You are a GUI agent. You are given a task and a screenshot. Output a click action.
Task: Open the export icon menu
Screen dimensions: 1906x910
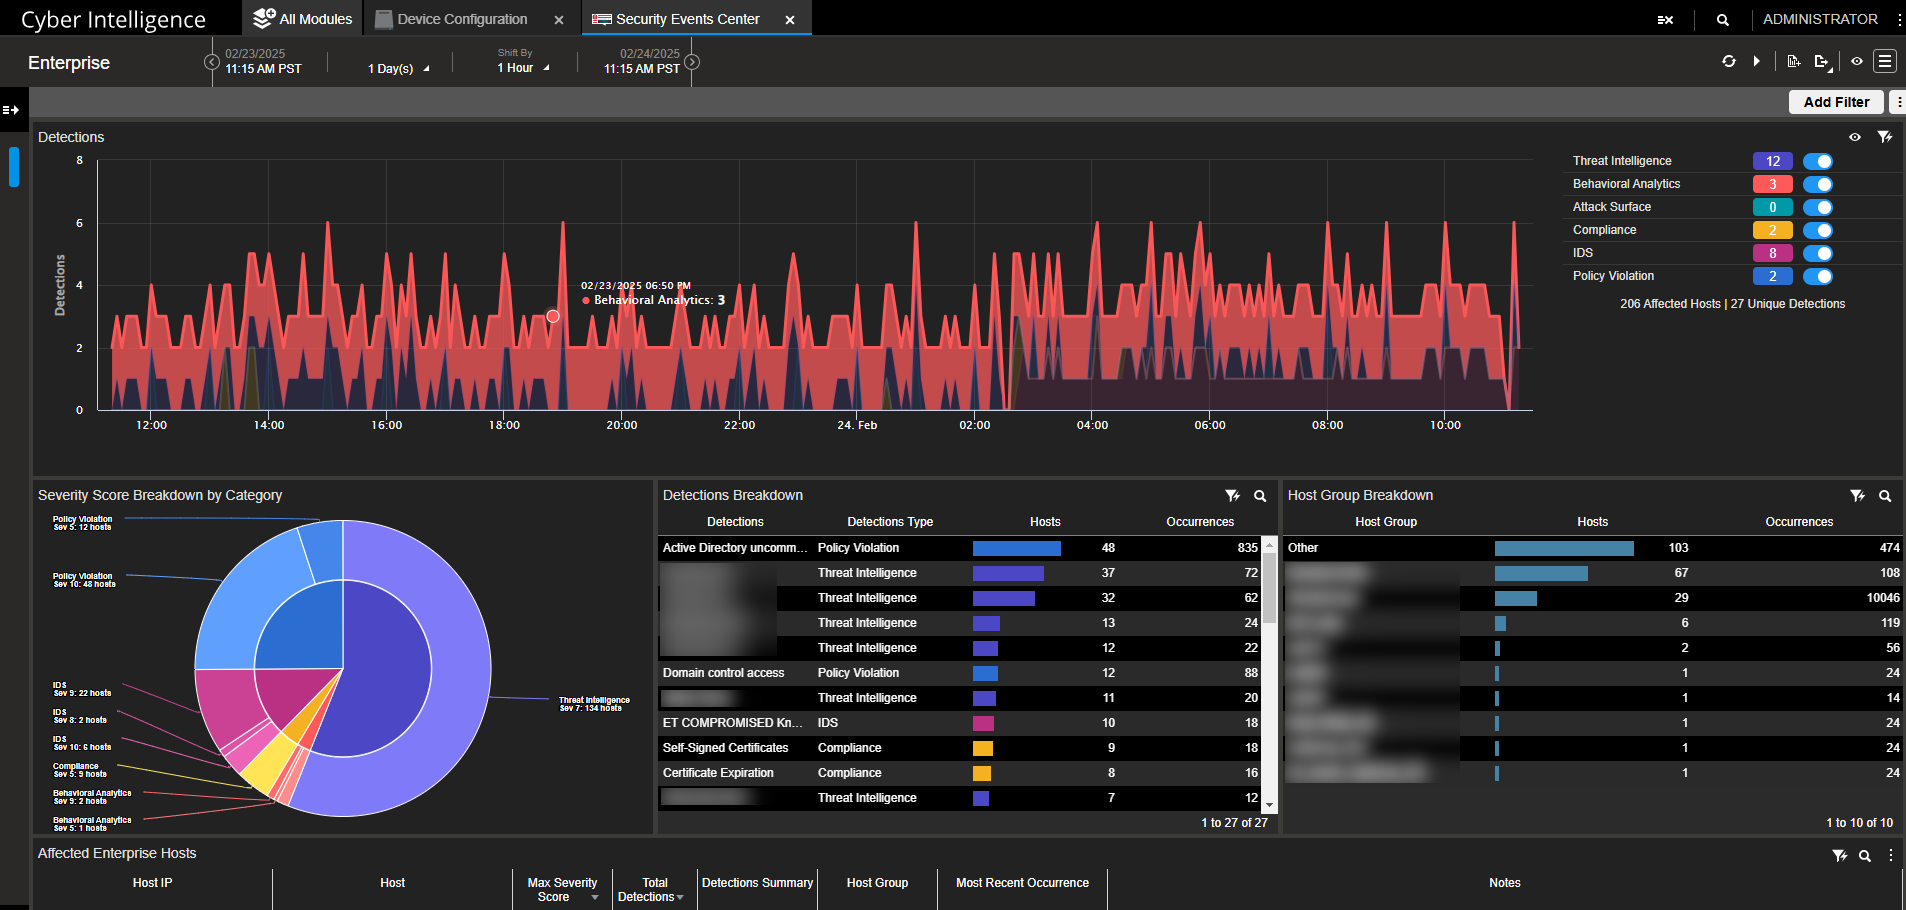point(1822,62)
